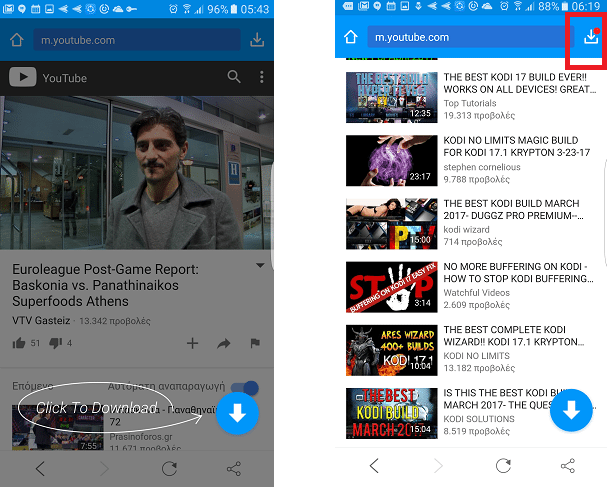Open downloads icon in left phone toolbar
Image resolution: width=607 pixels, height=487 pixels.
[x=257, y=39]
